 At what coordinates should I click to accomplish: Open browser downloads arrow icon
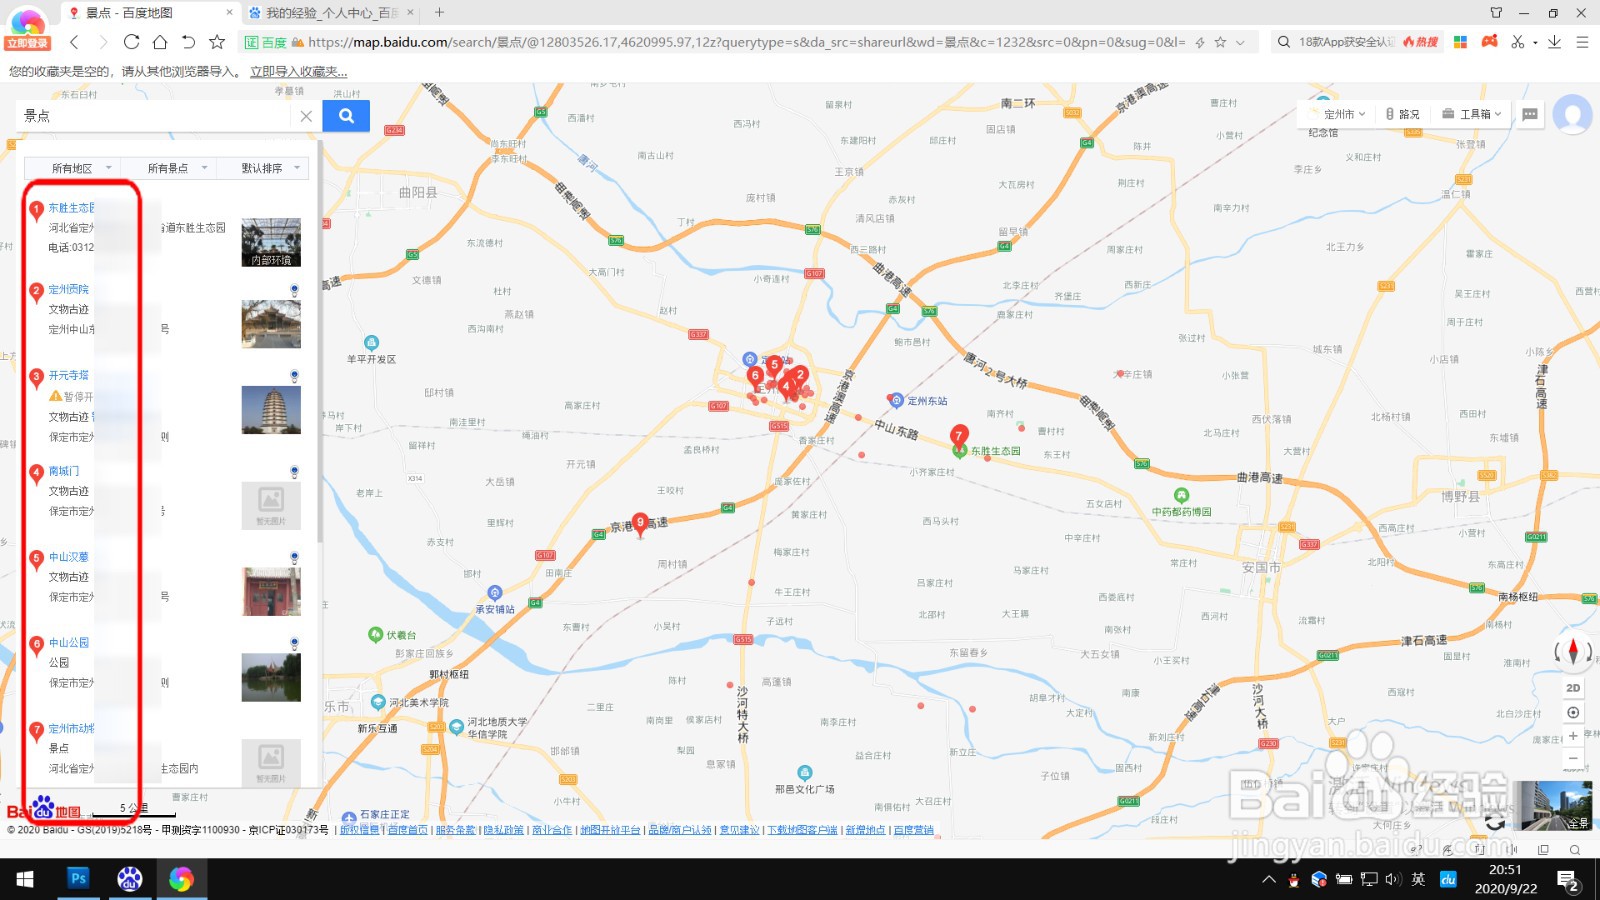tap(1554, 42)
